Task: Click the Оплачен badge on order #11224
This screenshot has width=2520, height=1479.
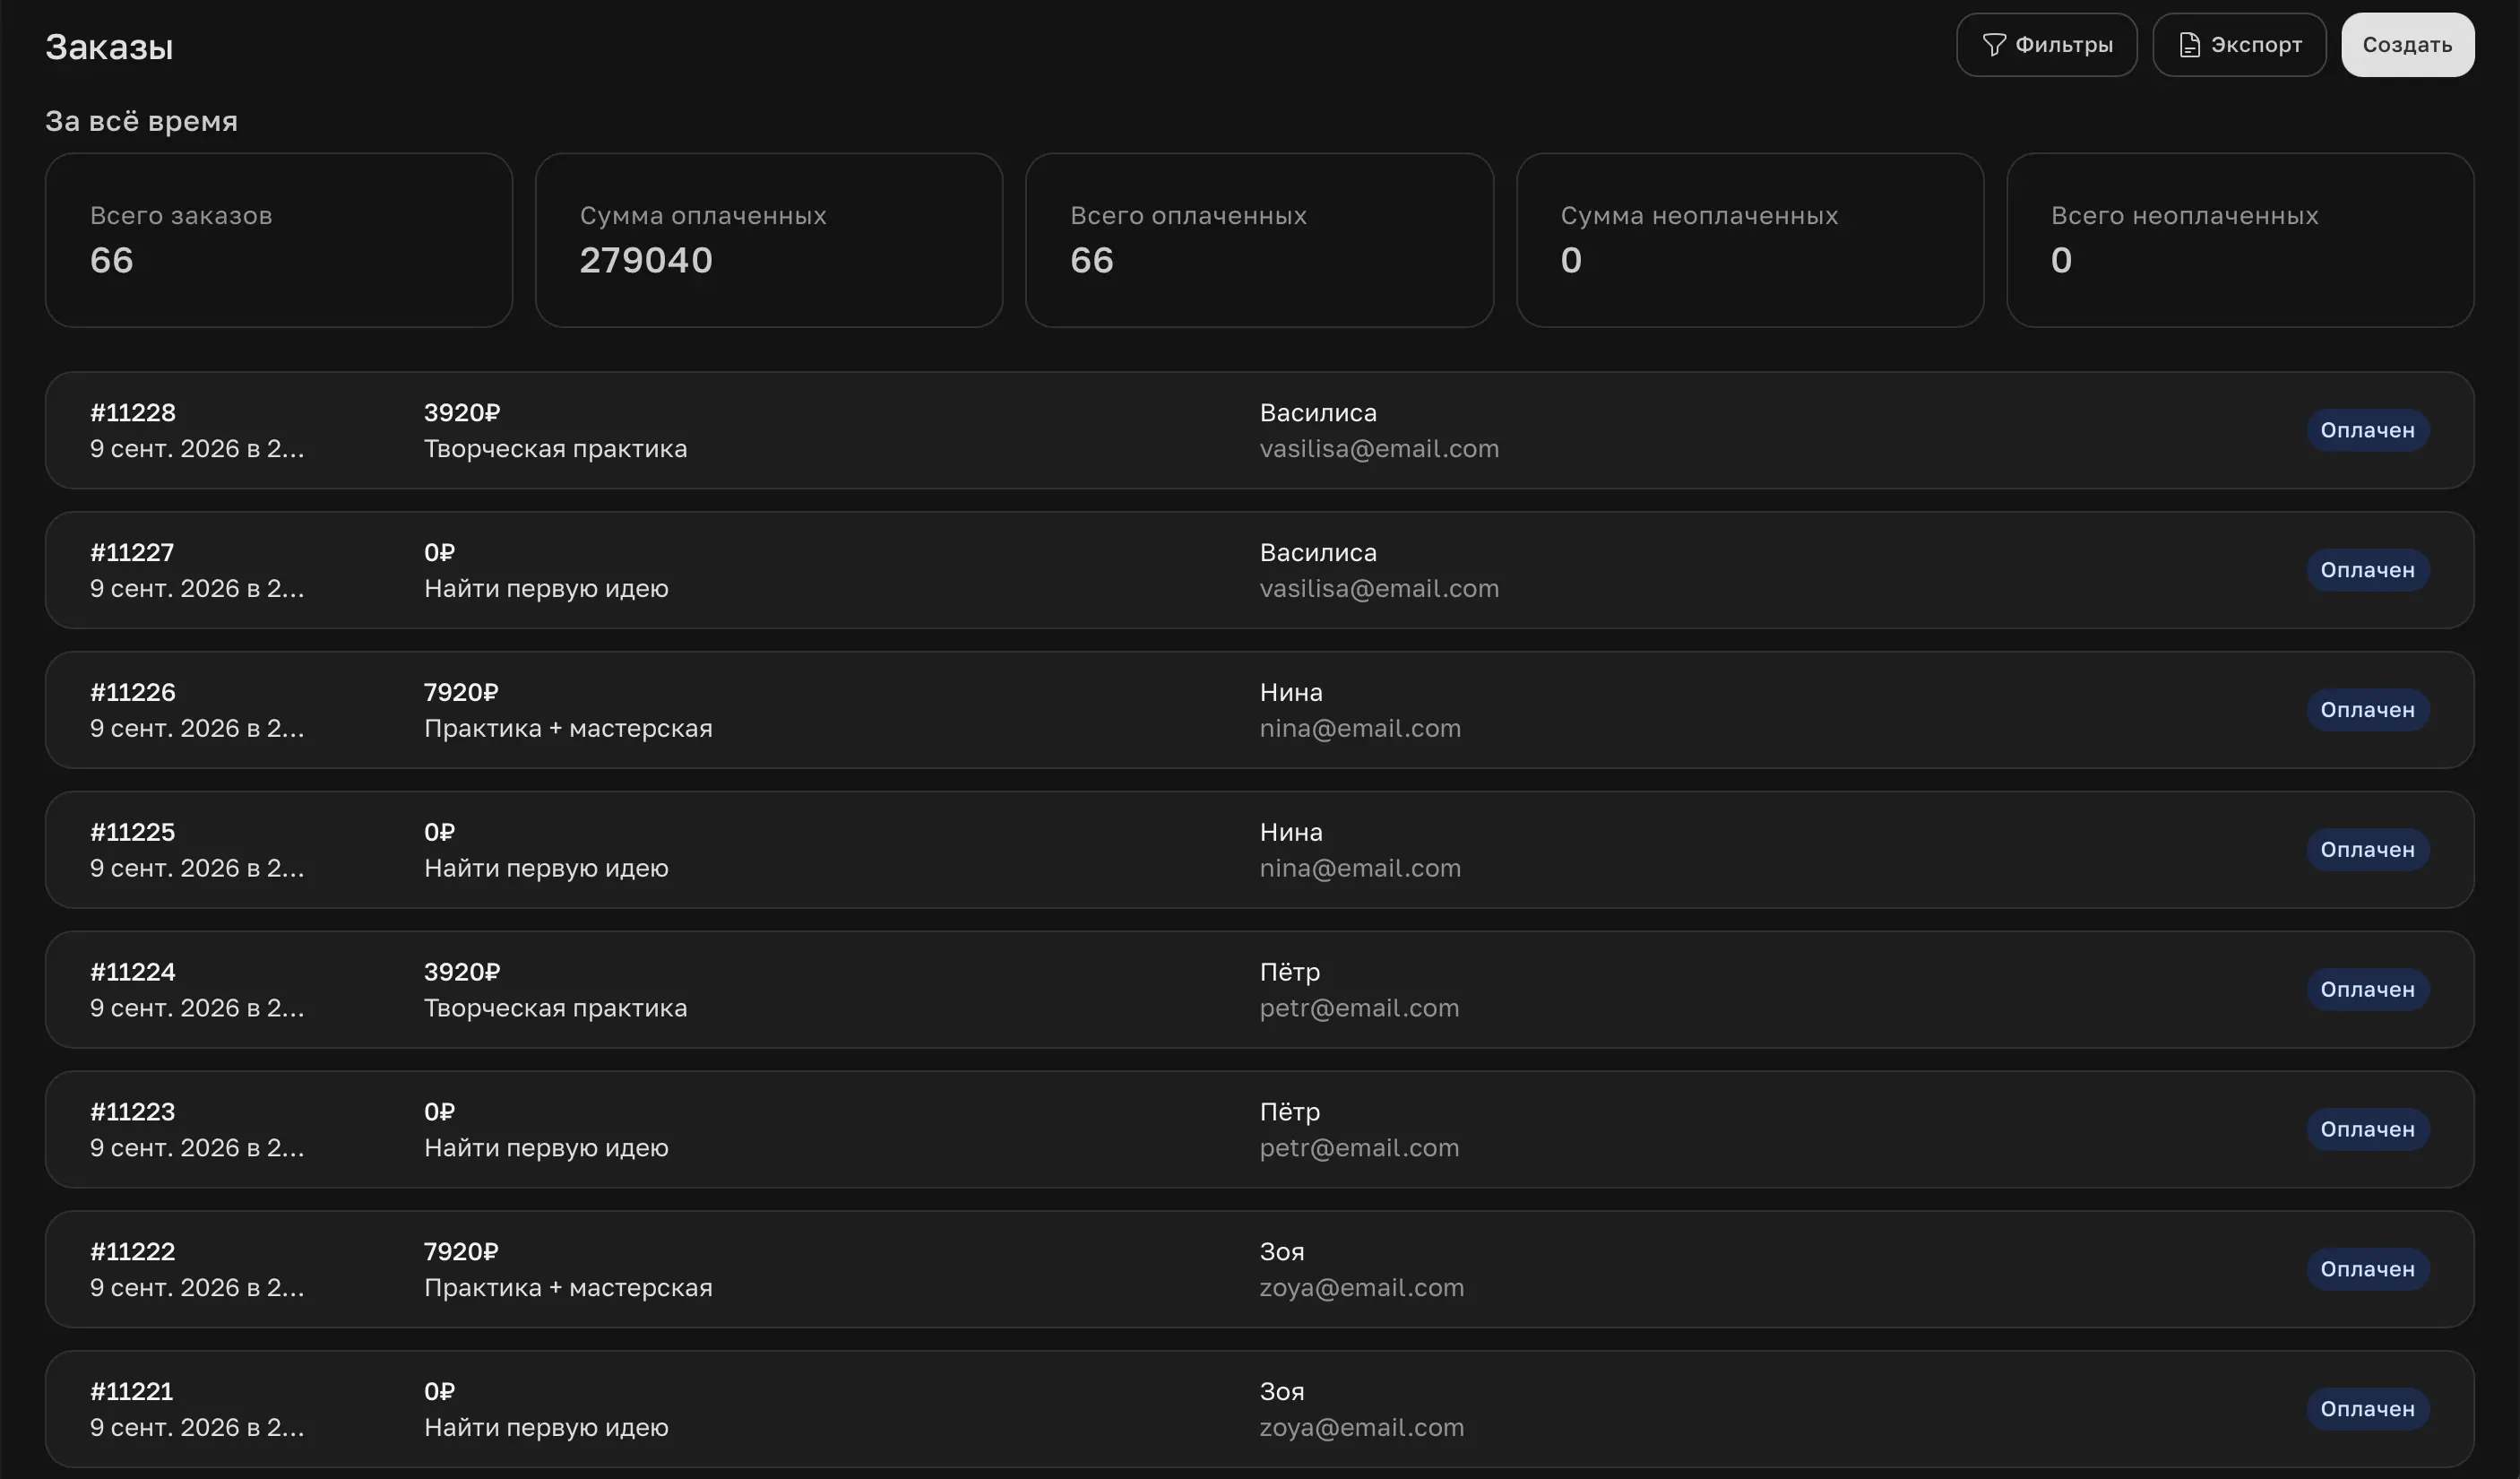Action: click(2367, 990)
